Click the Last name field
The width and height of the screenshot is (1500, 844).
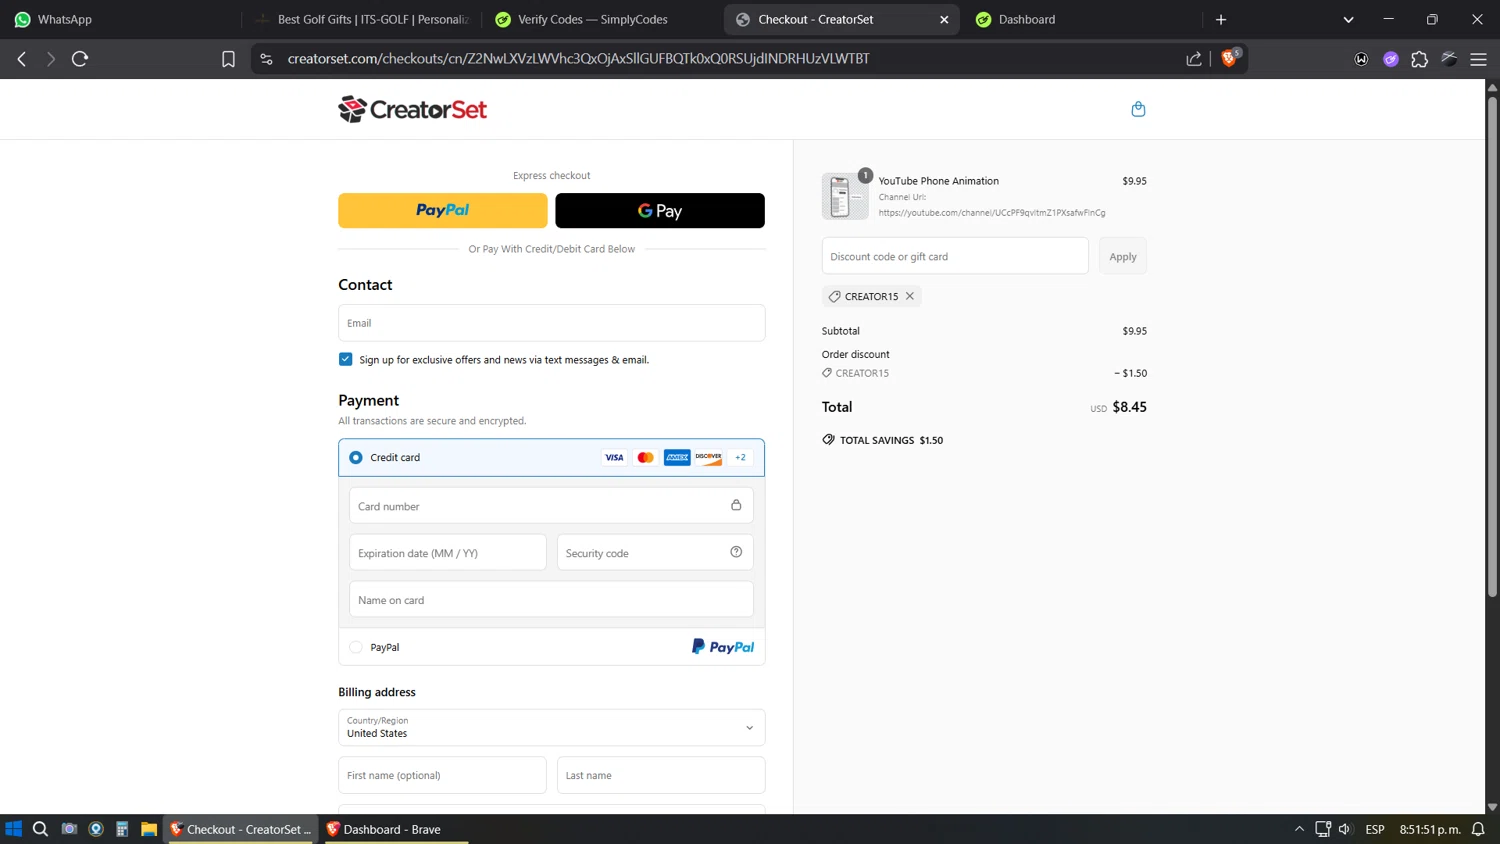point(661,775)
